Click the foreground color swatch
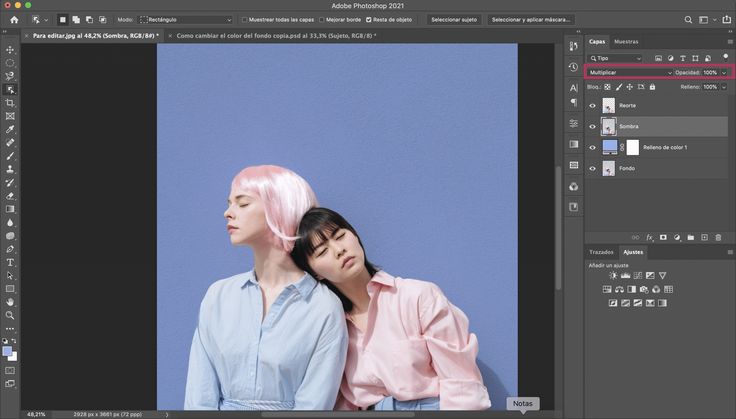 pyautogui.click(x=8, y=351)
